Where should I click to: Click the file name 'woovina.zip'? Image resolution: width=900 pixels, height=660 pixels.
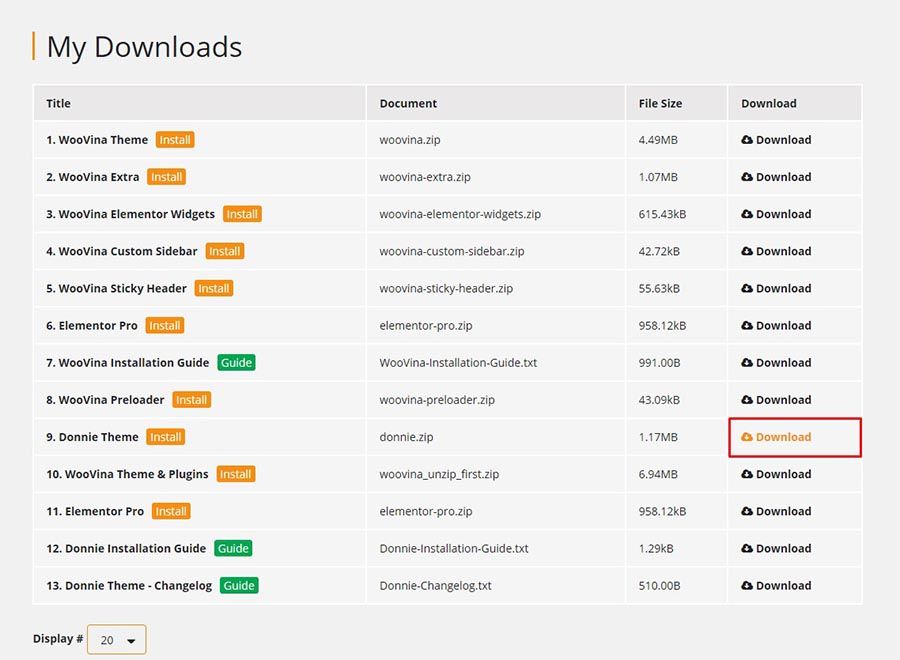[410, 139]
